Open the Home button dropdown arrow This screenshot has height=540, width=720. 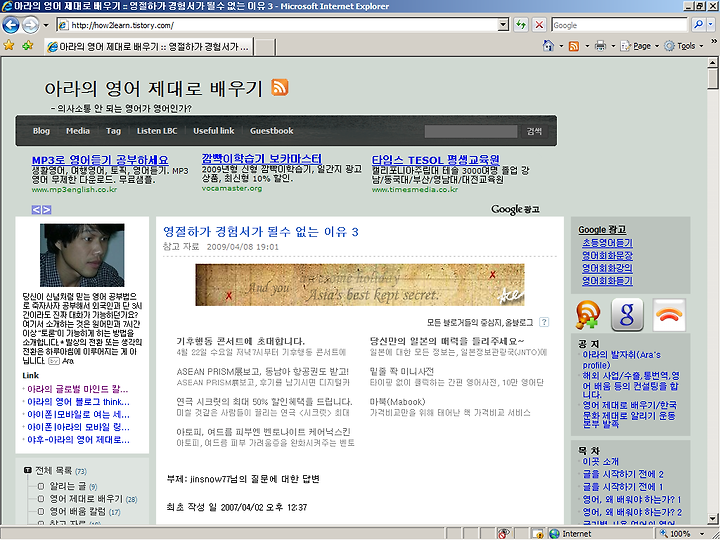[561, 46]
